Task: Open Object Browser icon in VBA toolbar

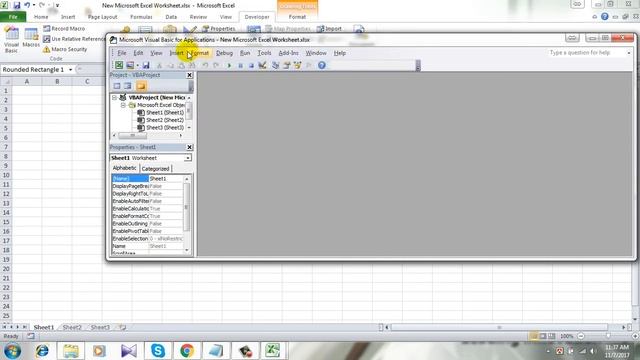Action: tap(298, 65)
